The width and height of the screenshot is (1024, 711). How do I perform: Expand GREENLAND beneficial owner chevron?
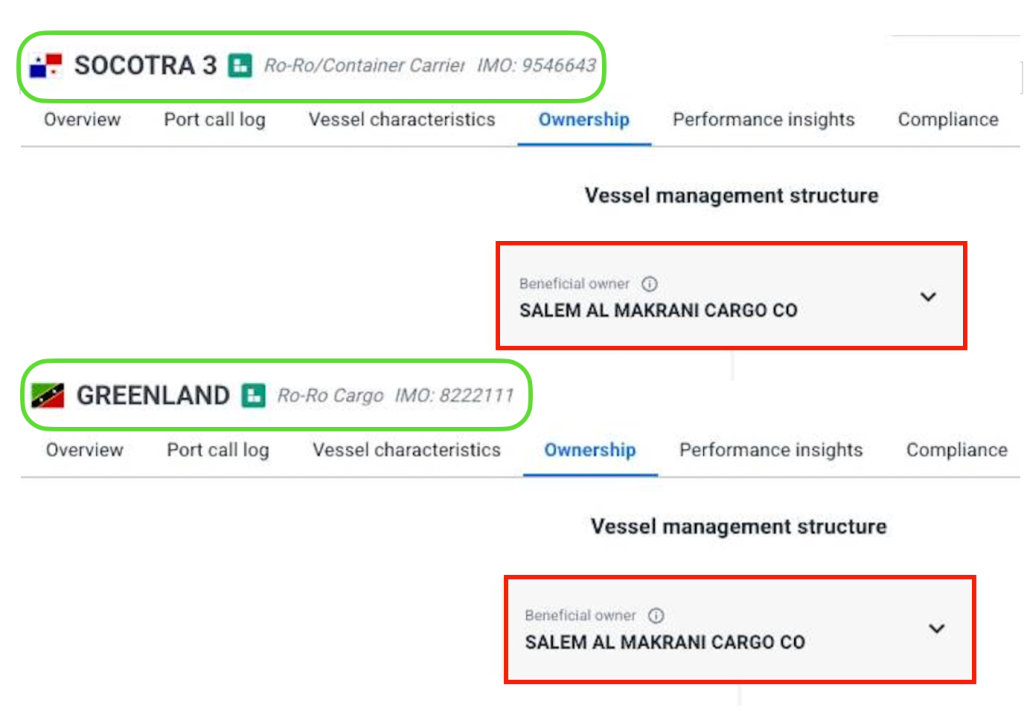pyautogui.click(x=936, y=629)
